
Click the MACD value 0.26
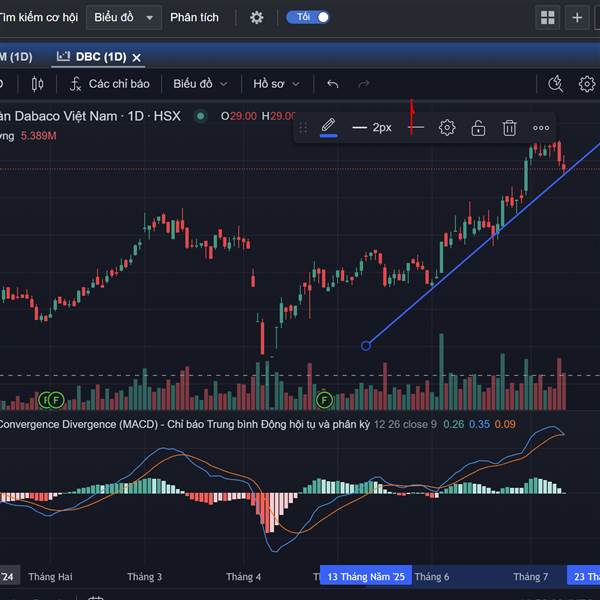pos(453,424)
